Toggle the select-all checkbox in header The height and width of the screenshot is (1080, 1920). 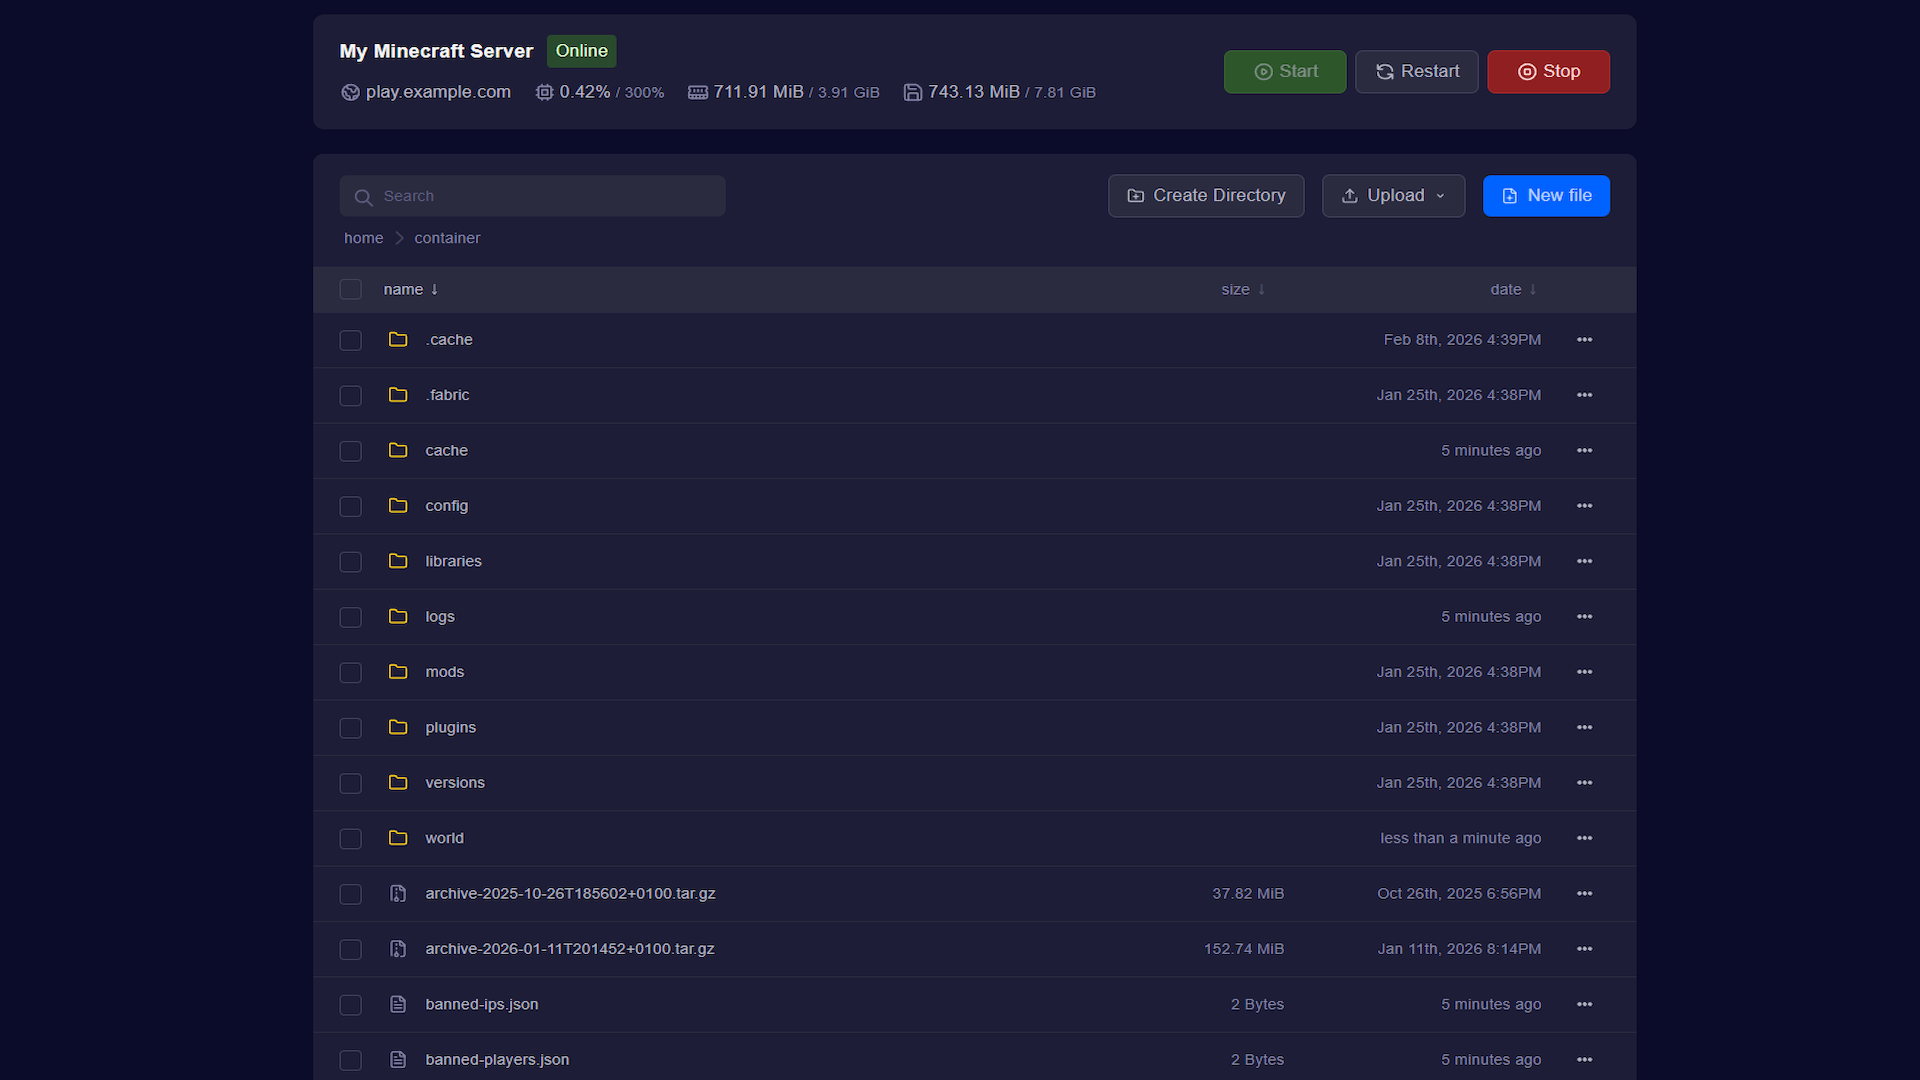coord(350,289)
